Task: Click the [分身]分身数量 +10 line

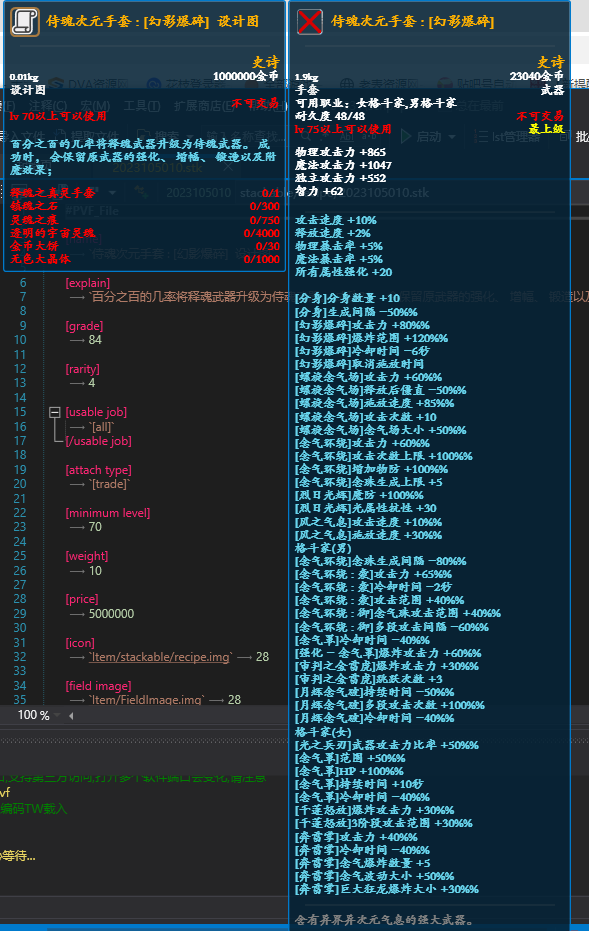Action: click(347, 298)
